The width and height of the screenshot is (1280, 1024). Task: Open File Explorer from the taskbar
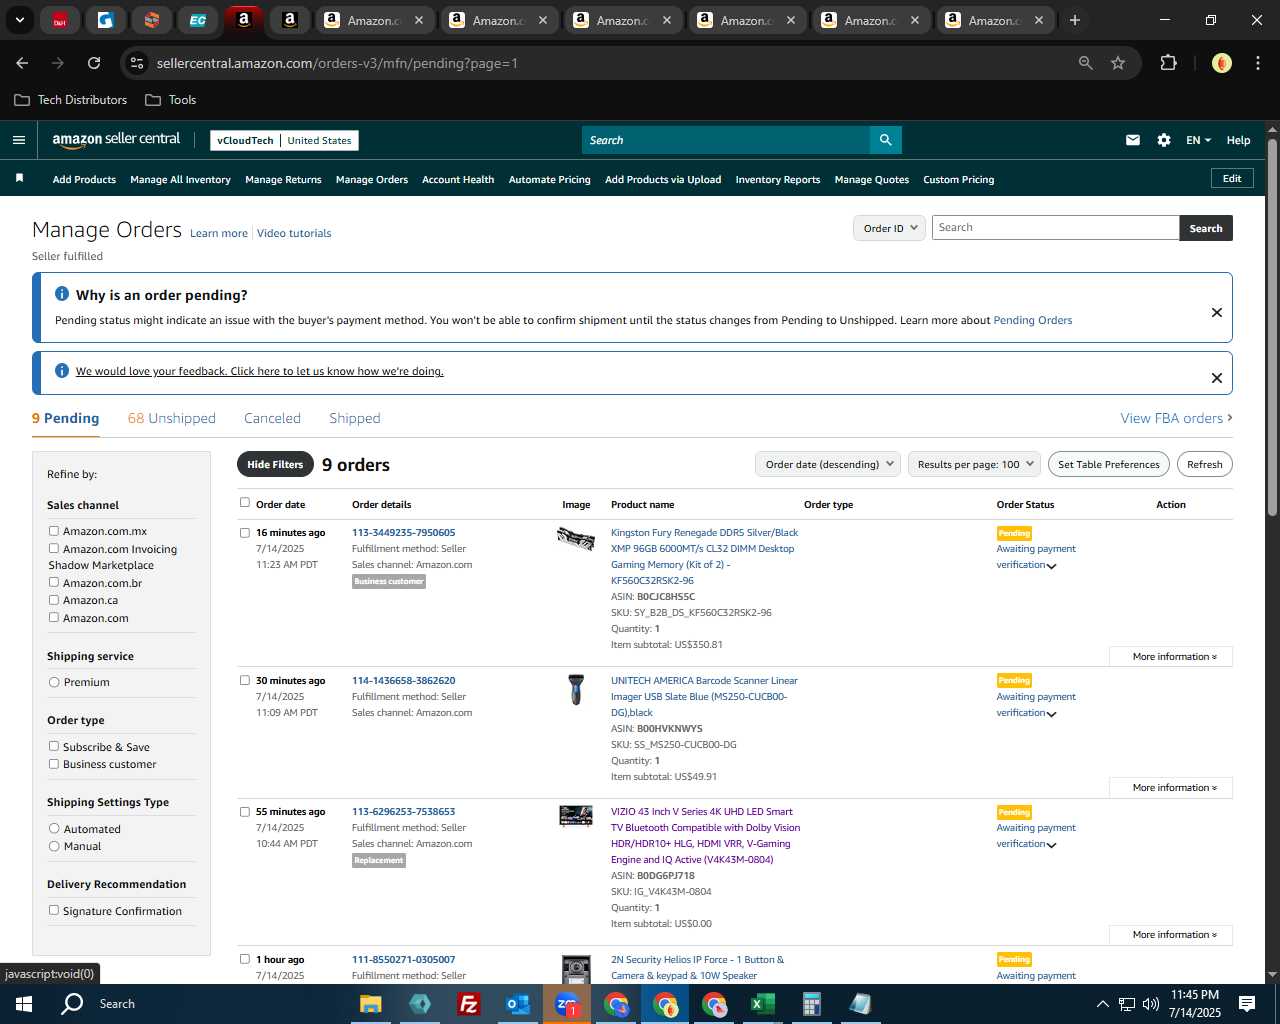(x=370, y=1004)
